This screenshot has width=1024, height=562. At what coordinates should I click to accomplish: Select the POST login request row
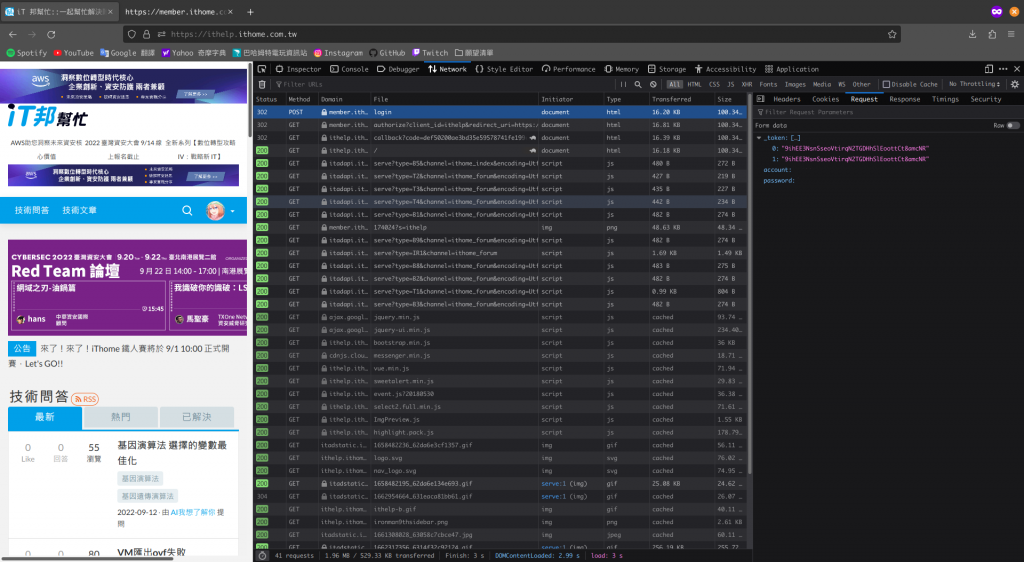point(500,112)
